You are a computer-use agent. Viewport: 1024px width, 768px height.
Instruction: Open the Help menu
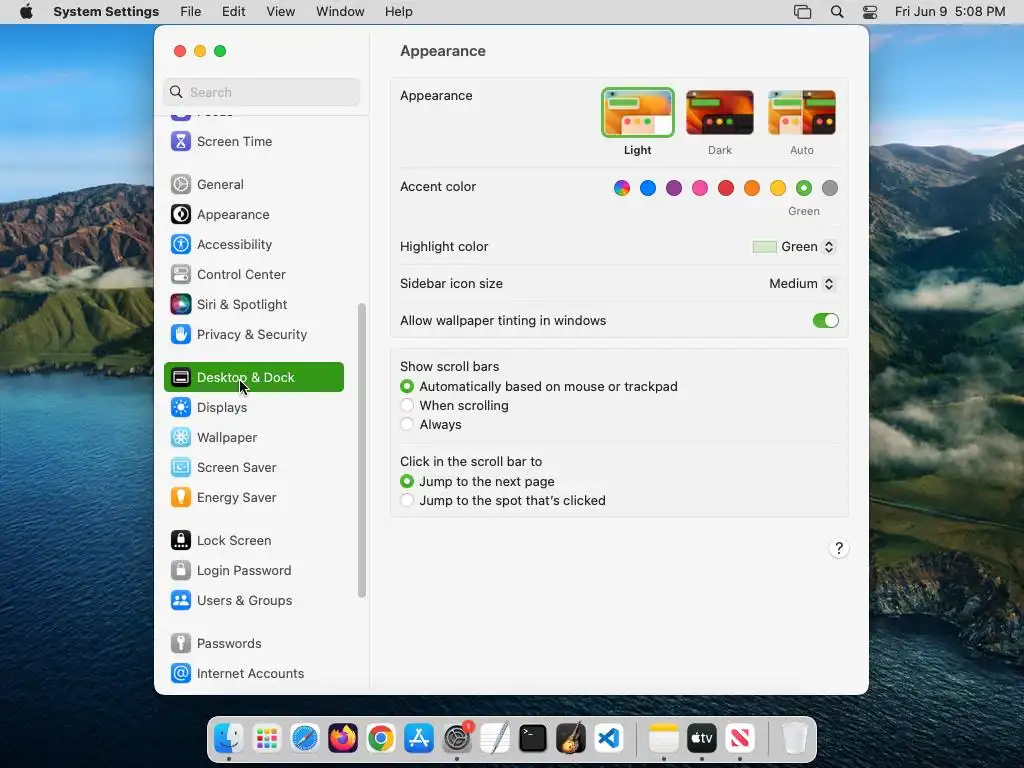[398, 12]
